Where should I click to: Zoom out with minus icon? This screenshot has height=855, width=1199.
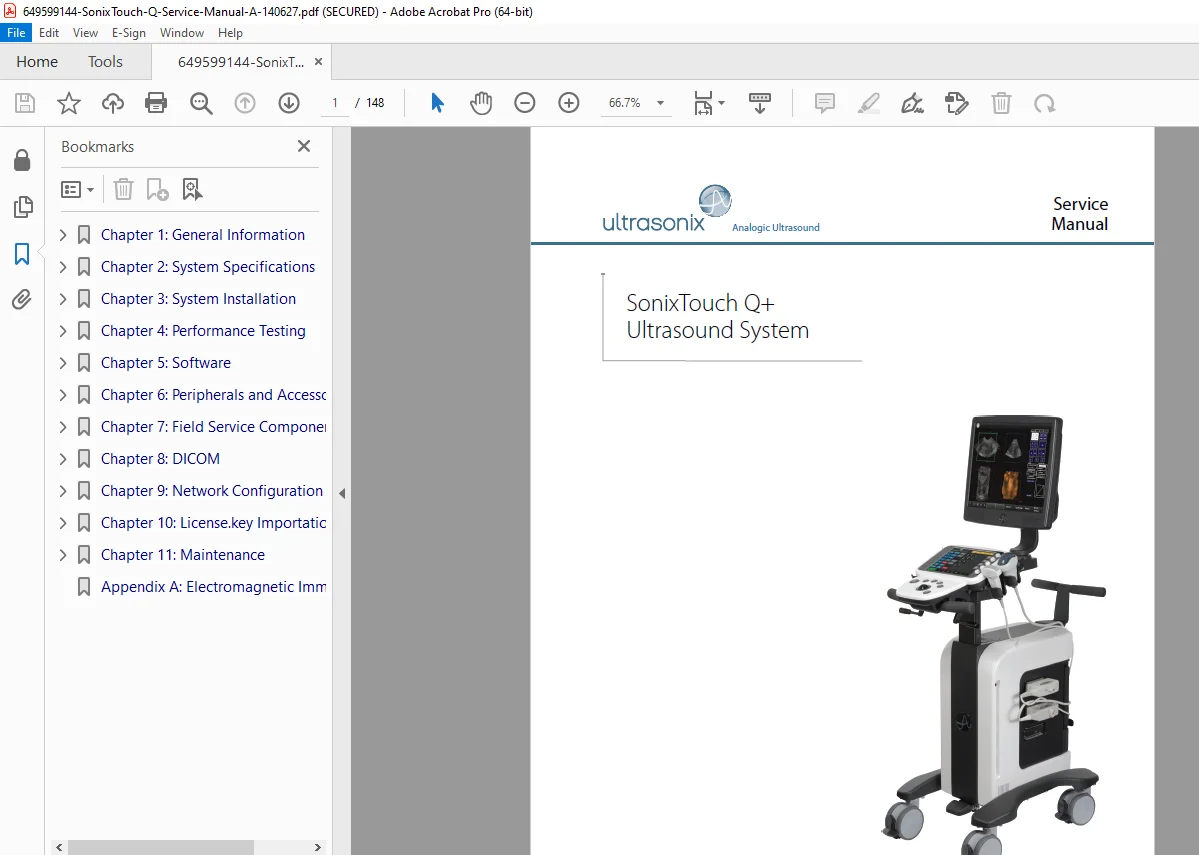pos(525,102)
